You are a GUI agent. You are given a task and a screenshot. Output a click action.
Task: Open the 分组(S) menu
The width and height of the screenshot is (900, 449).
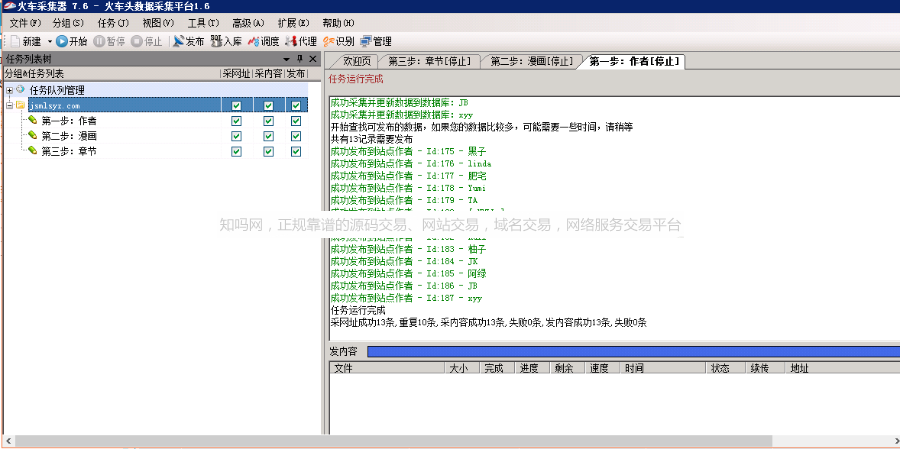[68, 23]
